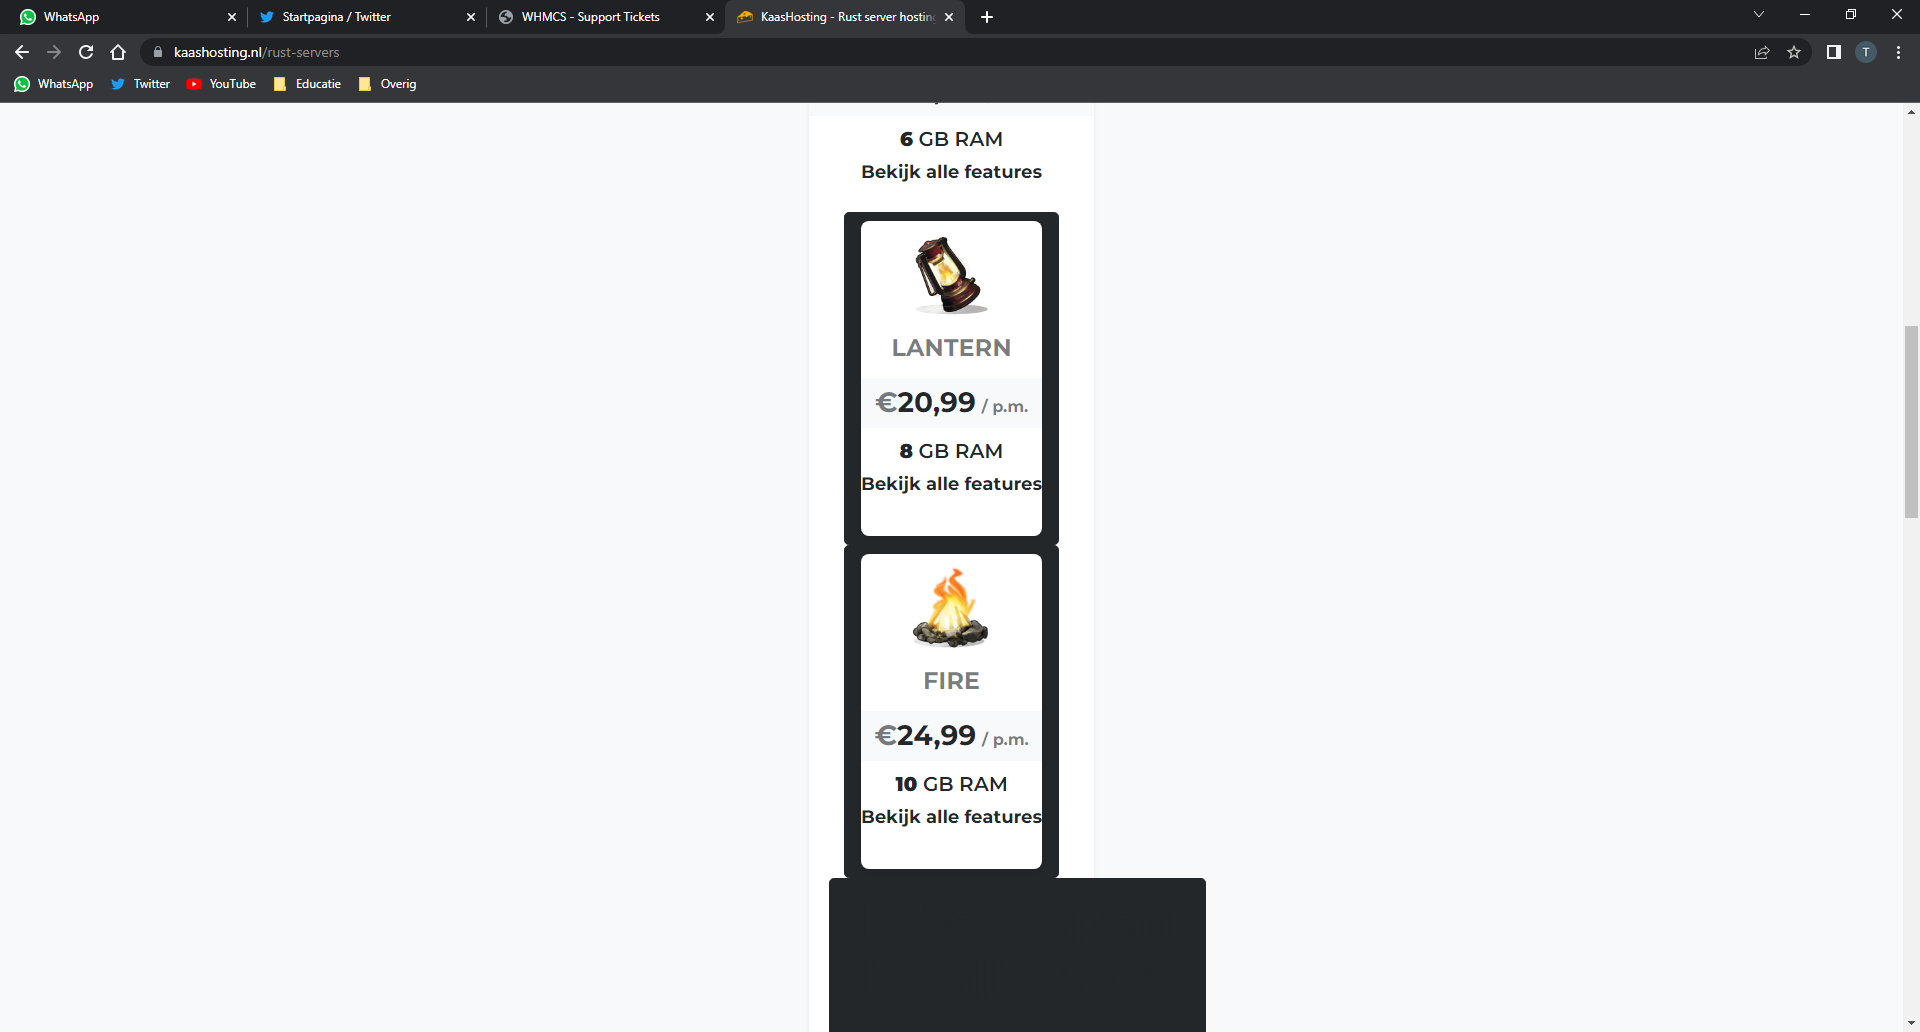Open Bekijk alle features for Fire plan
Viewport: 1920px width, 1032px height.
pyautogui.click(x=951, y=817)
